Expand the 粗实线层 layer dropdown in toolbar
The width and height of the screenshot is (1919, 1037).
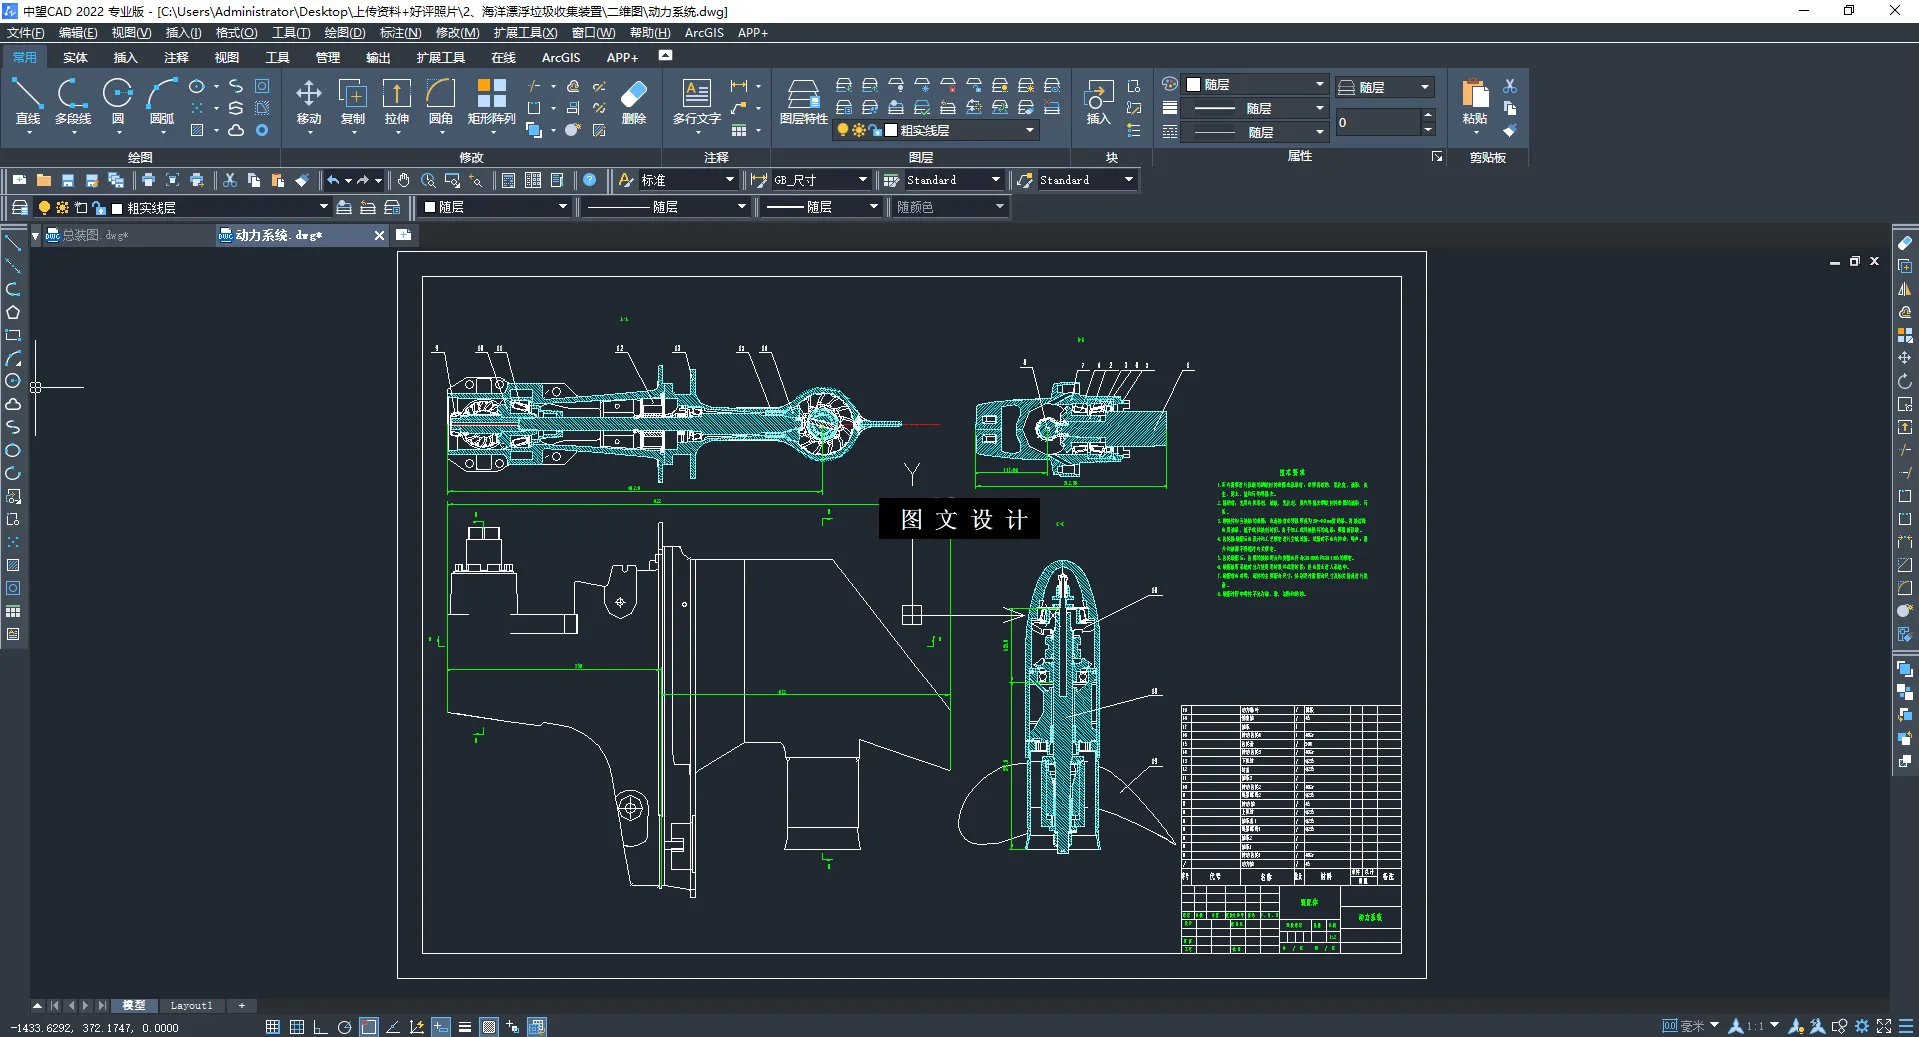(323, 207)
